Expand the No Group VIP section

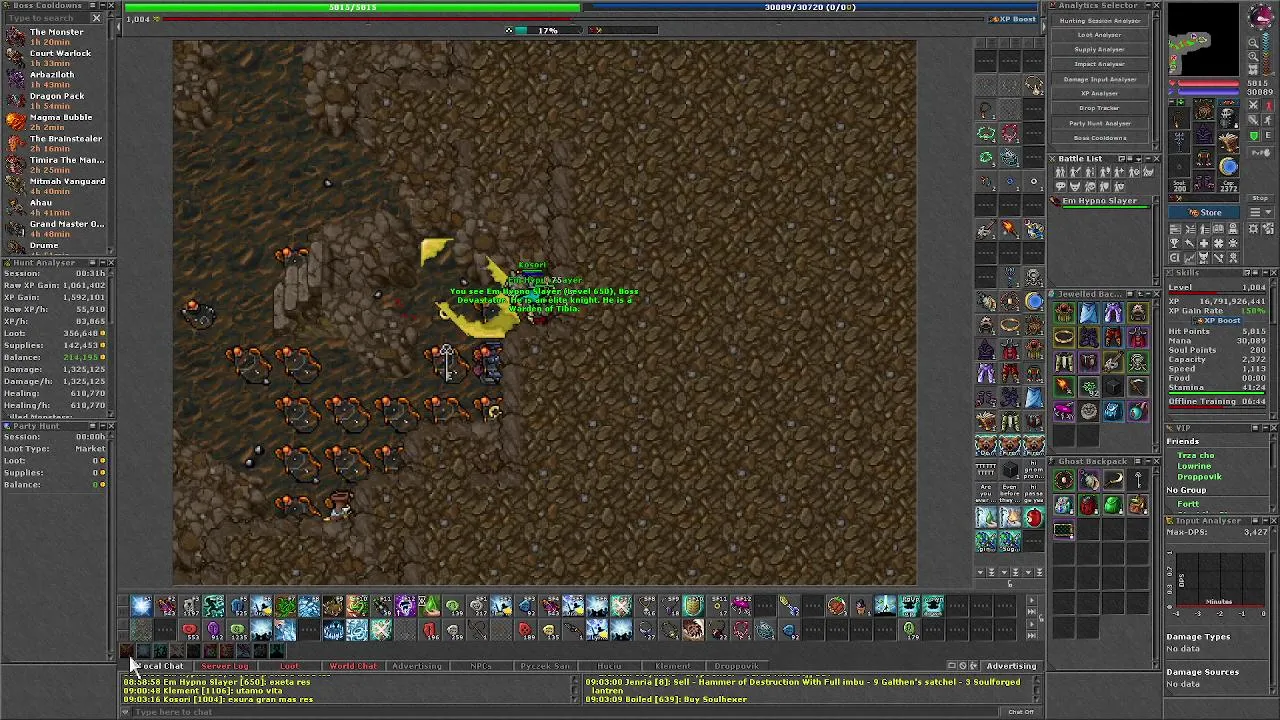coord(1187,490)
